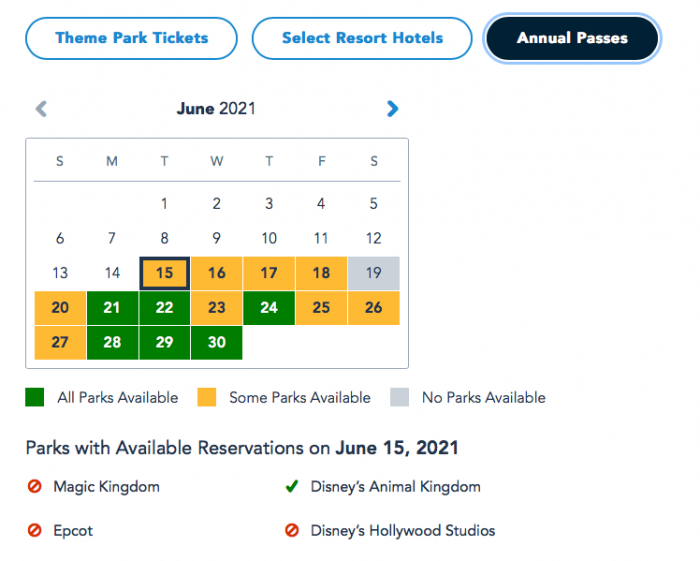Click the Animal Kingdom green checkmark icon
Screen dimensions: 700x561
click(x=292, y=487)
